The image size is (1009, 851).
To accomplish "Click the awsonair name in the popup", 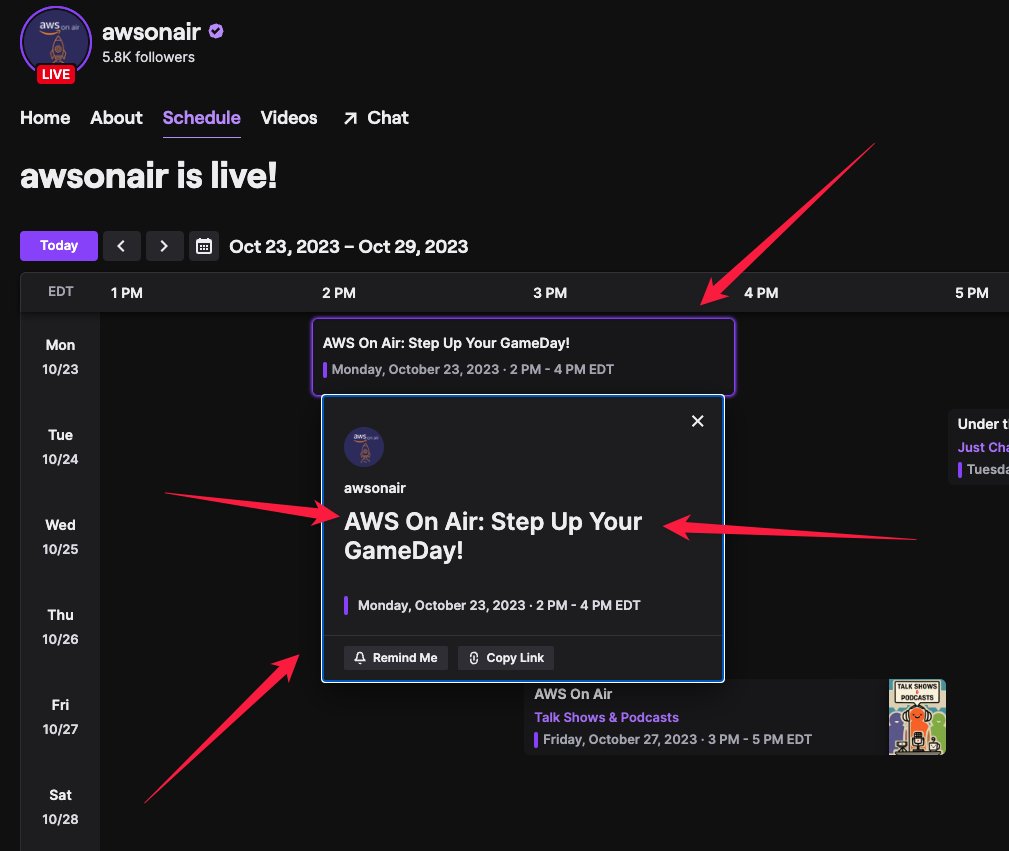I will tap(375, 488).
